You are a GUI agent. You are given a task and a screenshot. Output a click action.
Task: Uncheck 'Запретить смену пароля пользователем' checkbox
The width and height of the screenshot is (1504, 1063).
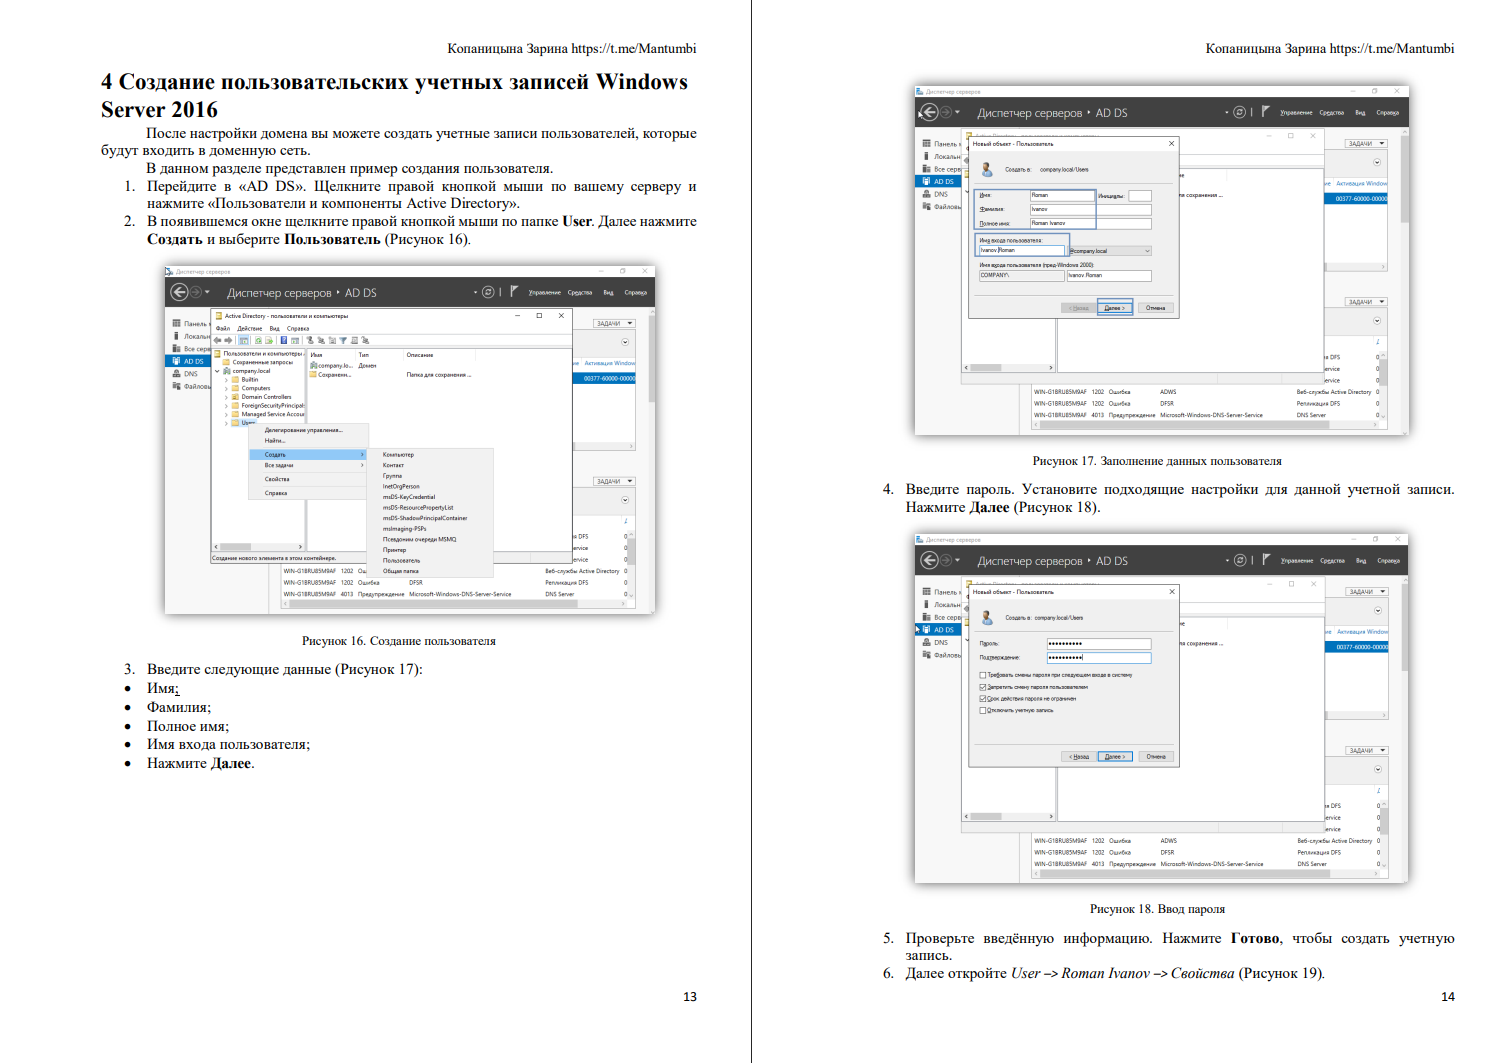(983, 687)
